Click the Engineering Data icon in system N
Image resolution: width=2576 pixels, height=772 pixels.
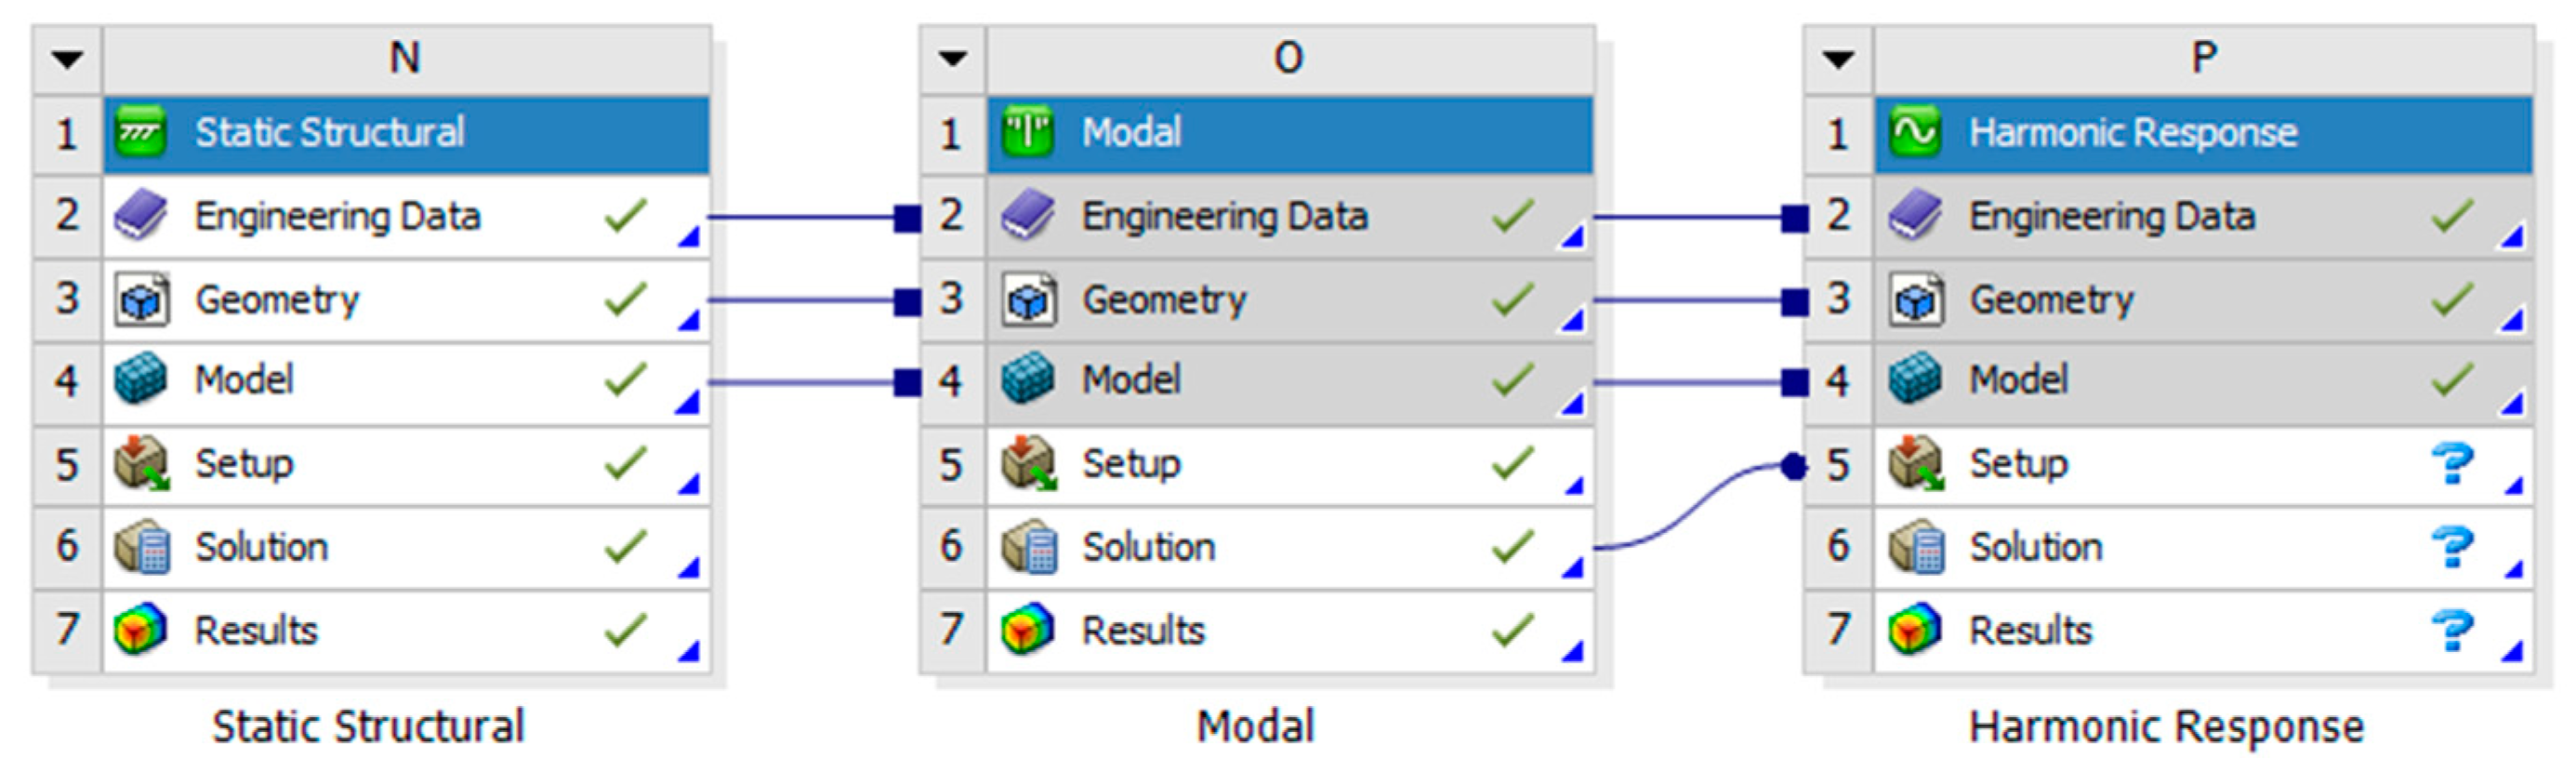click(x=141, y=216)
